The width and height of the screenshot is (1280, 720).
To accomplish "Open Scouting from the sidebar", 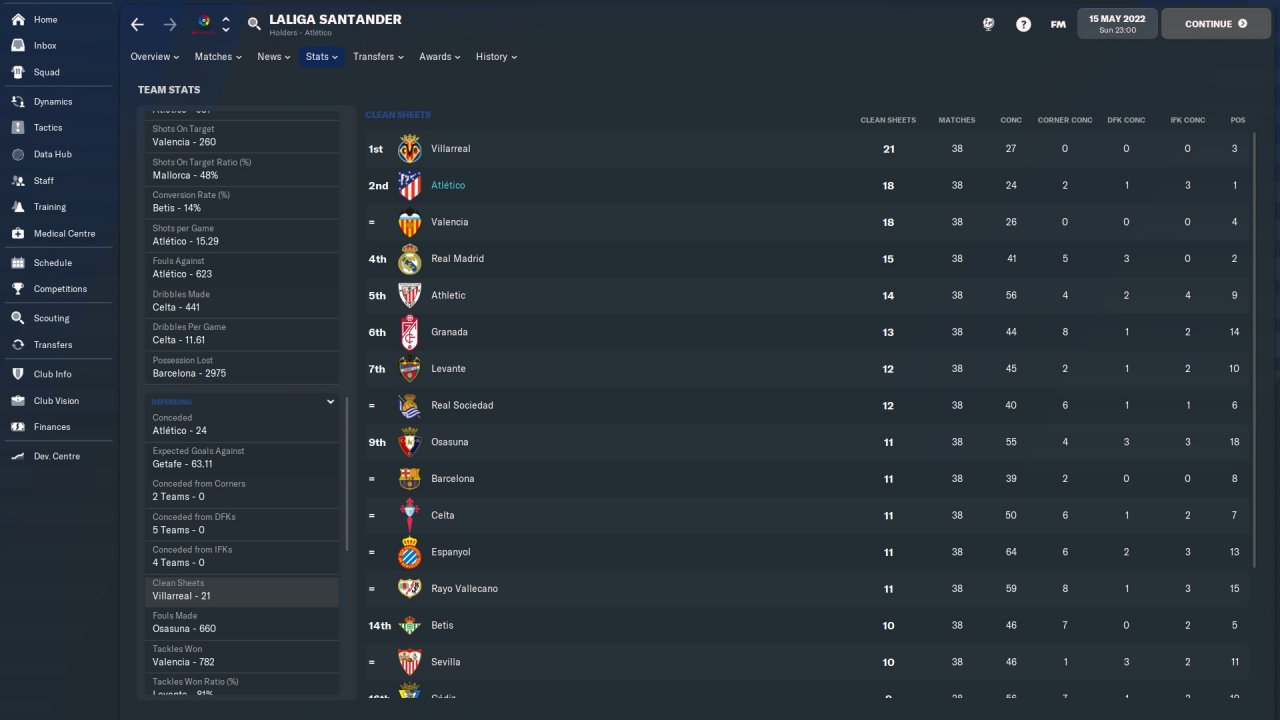I will 51,318.
